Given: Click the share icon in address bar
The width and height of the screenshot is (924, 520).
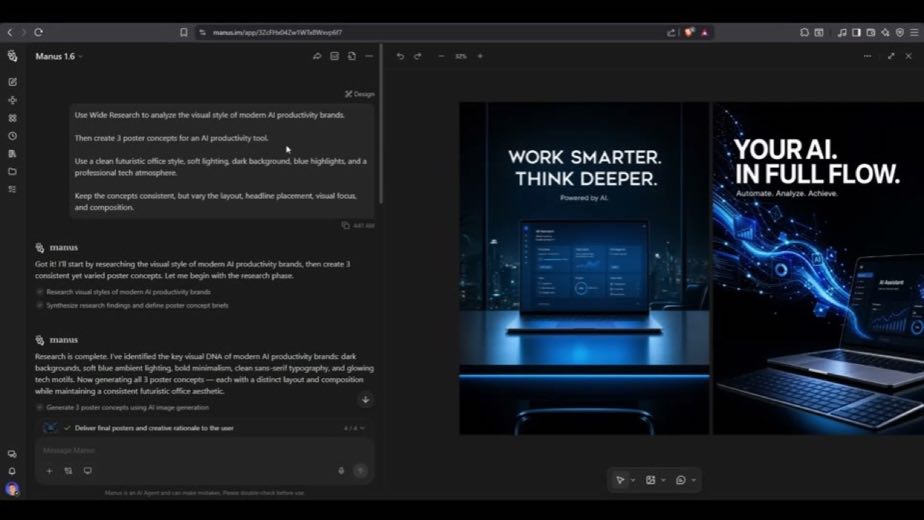Looking at the screenshot, I should click(x=671, y=32).
